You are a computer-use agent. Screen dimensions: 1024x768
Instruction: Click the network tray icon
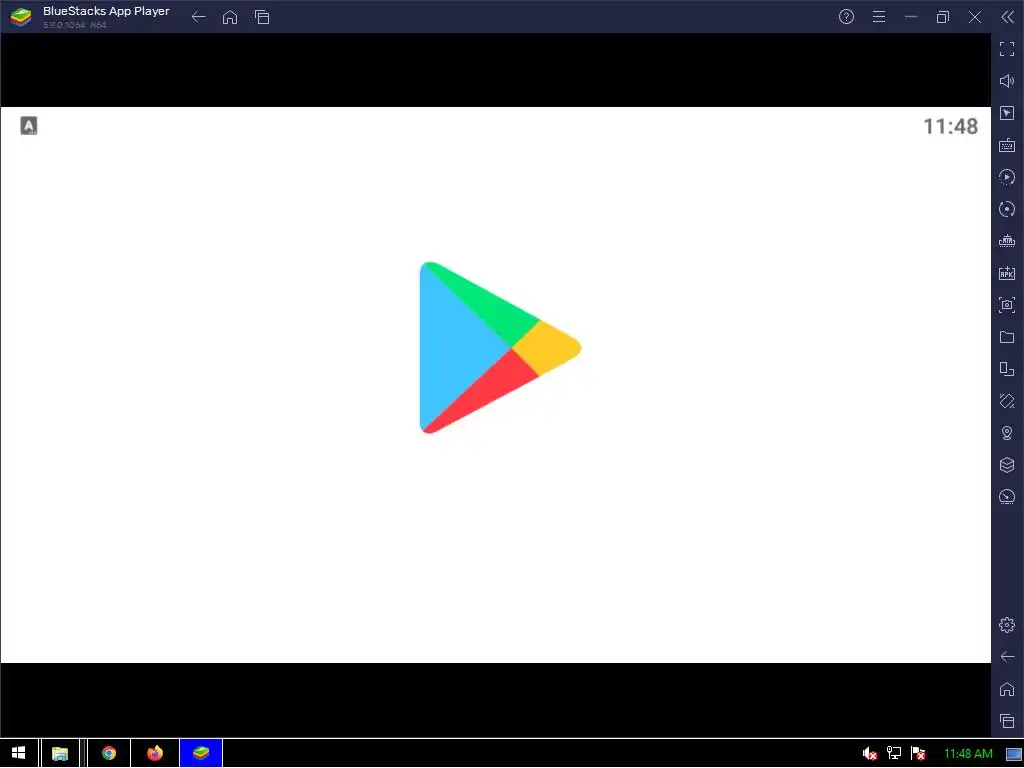click(893, 754)
